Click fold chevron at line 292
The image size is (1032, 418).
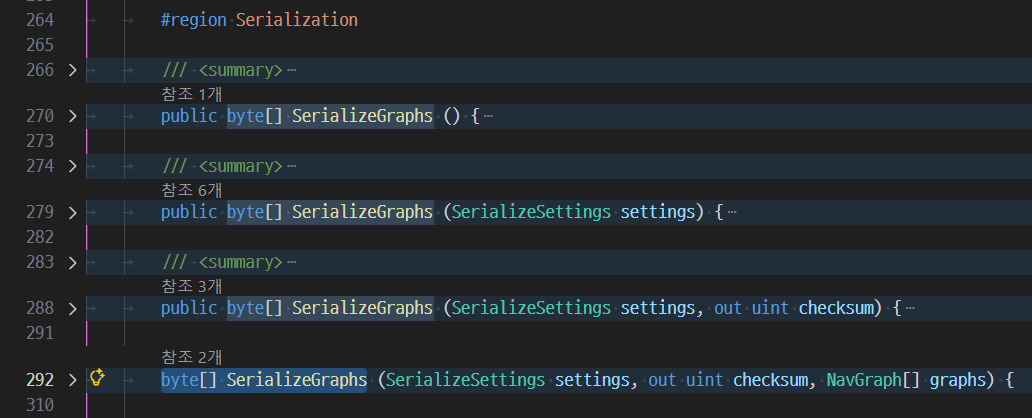[x=71, y=380]
